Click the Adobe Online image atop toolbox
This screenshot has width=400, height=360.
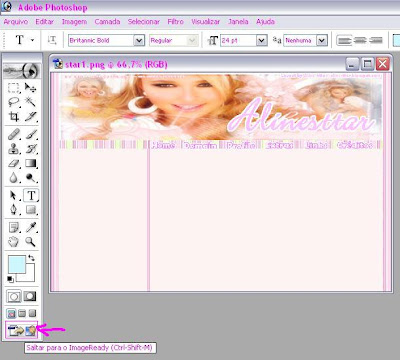pyautogui.click(x=22, y=70)
